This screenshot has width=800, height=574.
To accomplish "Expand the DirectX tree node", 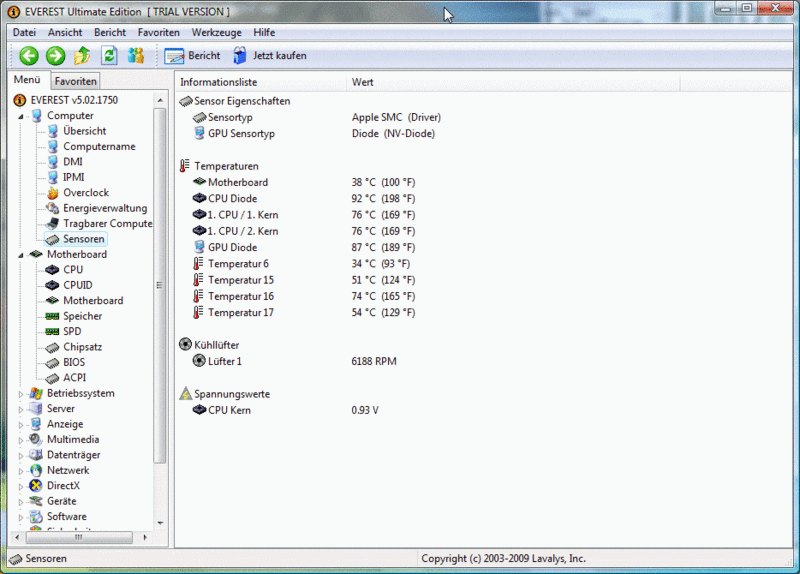I will [21, 486].
